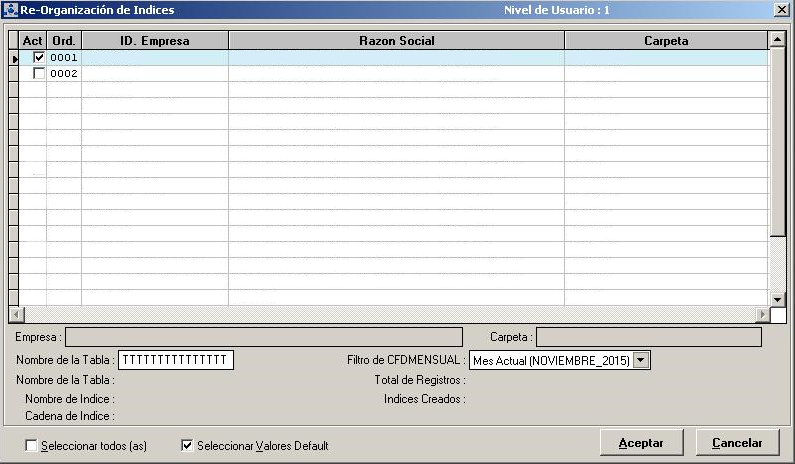The image size is (795, 464).
Task: Enable the Act checkbox for row 0002
Action: pos(39,74)
